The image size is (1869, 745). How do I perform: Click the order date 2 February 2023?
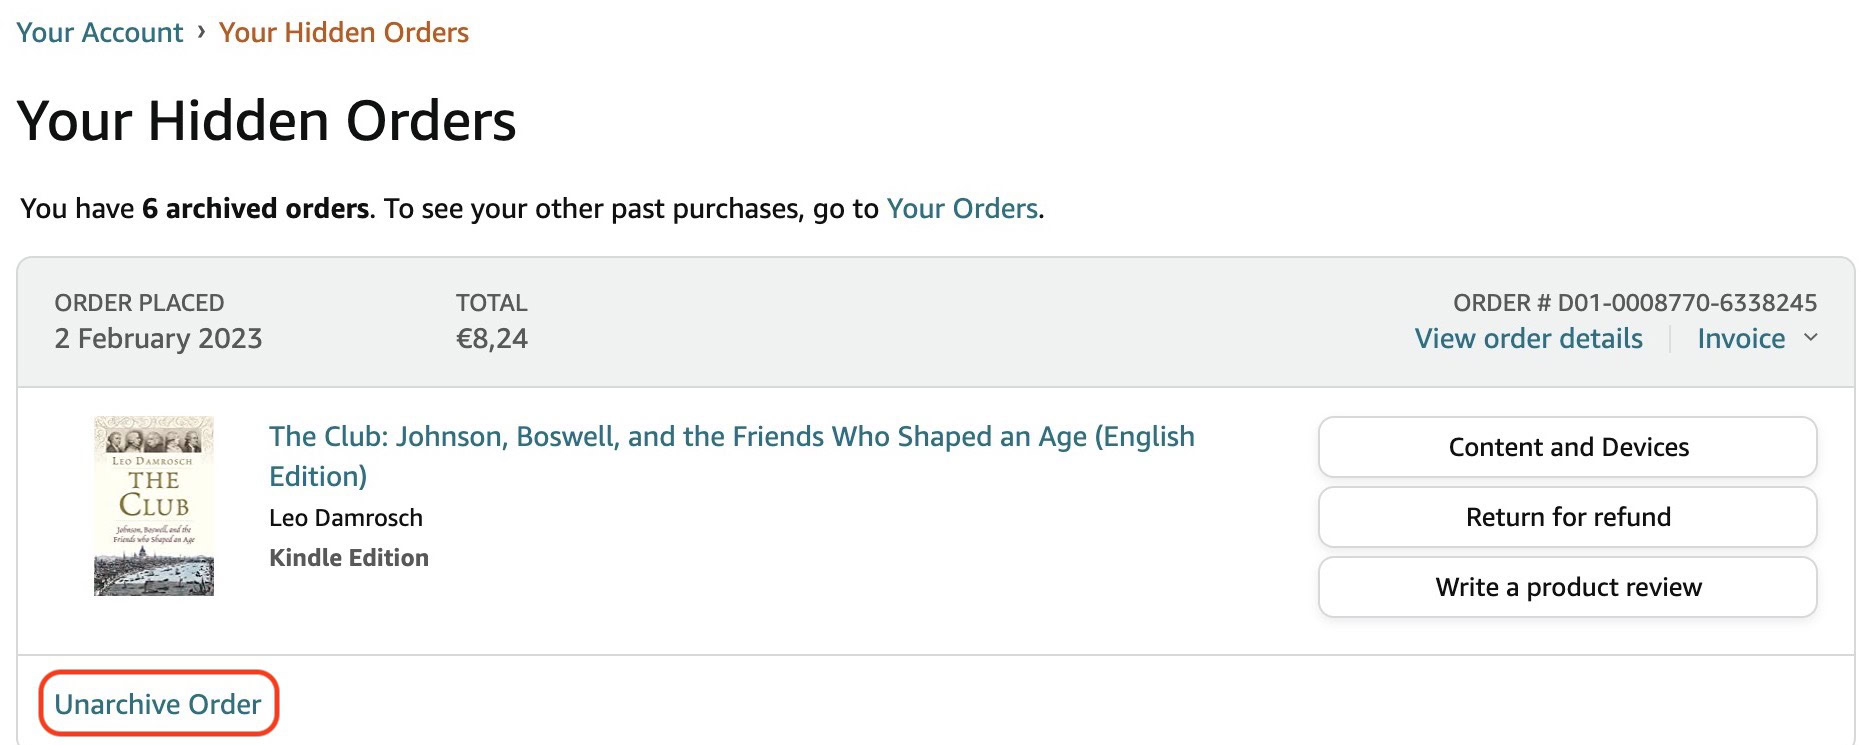tap(158, 339)
